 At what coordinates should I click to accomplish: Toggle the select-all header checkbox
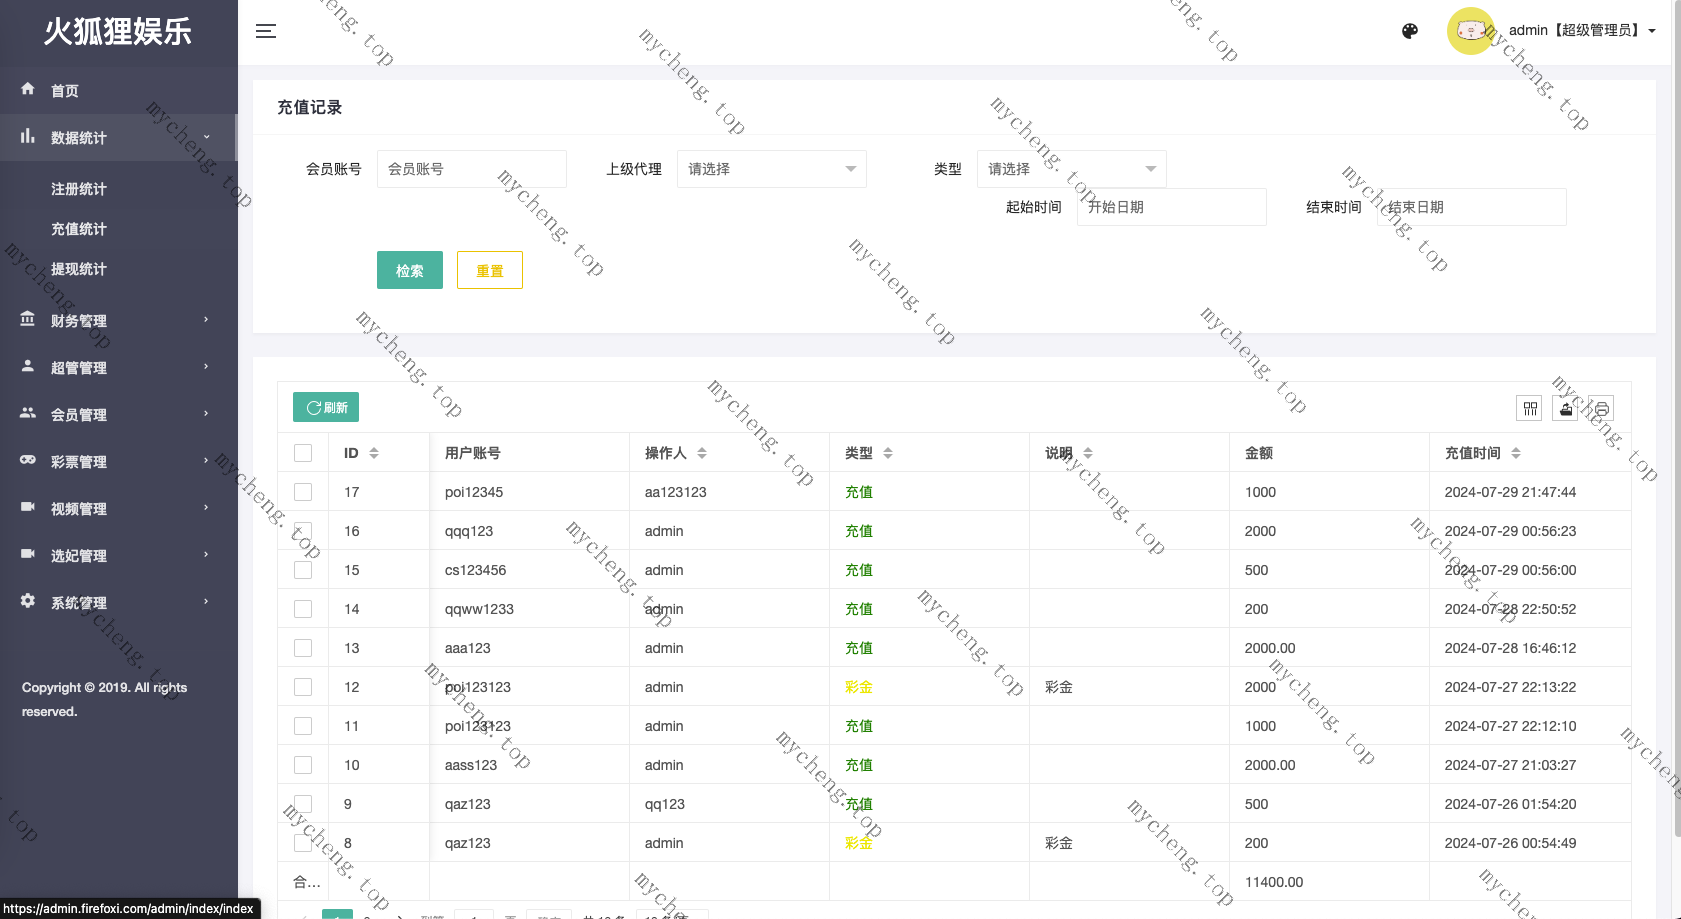point(303,453)
